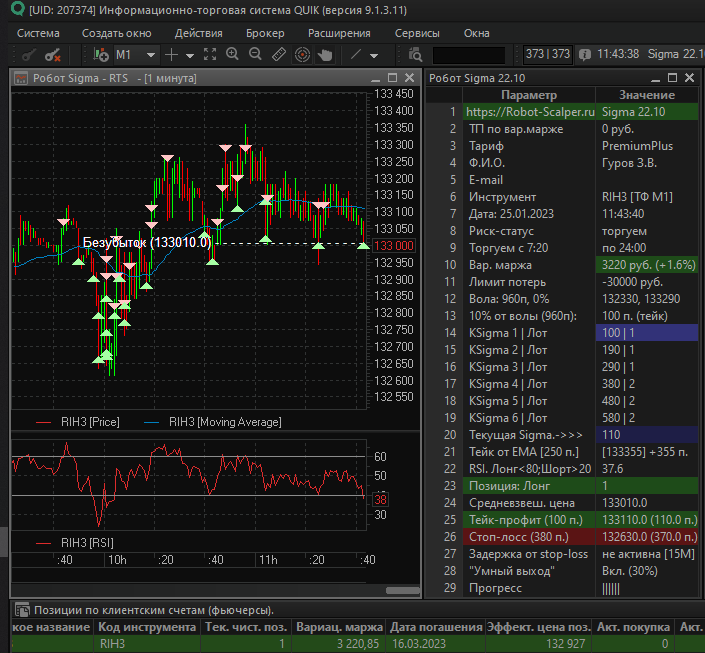The width and height of the screenshot is (705, 653).
Task: Click the RIH3 [Moving Average] legend entry
Action: coord(213,422)
